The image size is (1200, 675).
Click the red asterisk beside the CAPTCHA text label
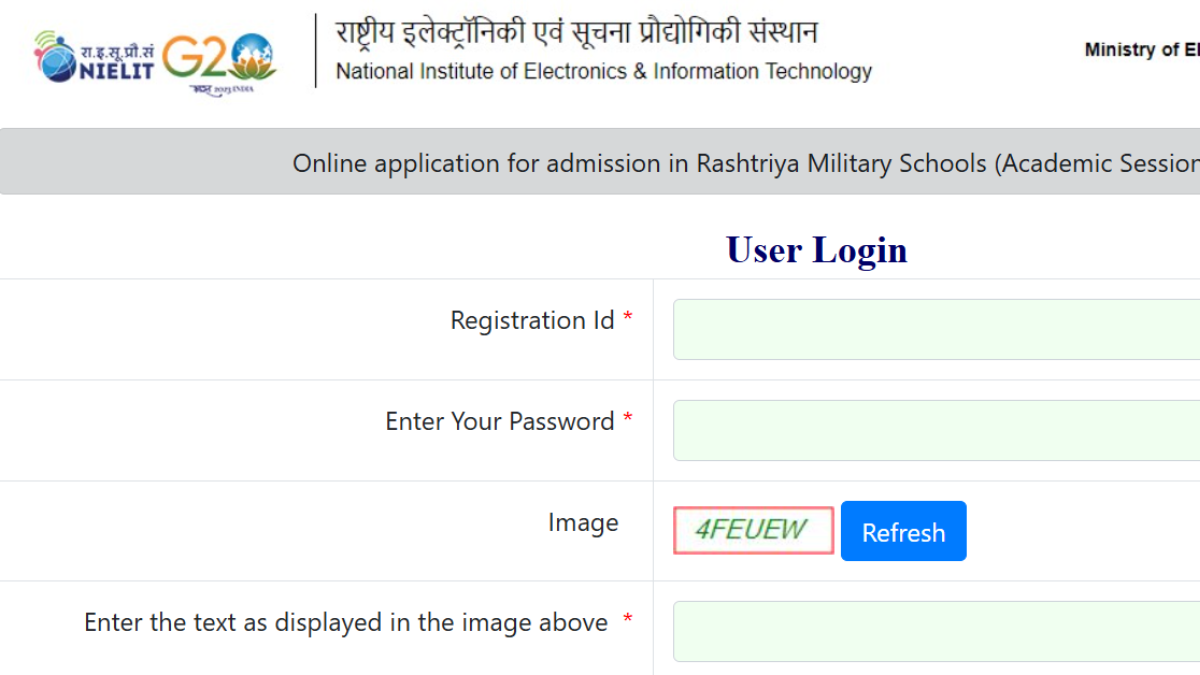[x=628, y=620]
